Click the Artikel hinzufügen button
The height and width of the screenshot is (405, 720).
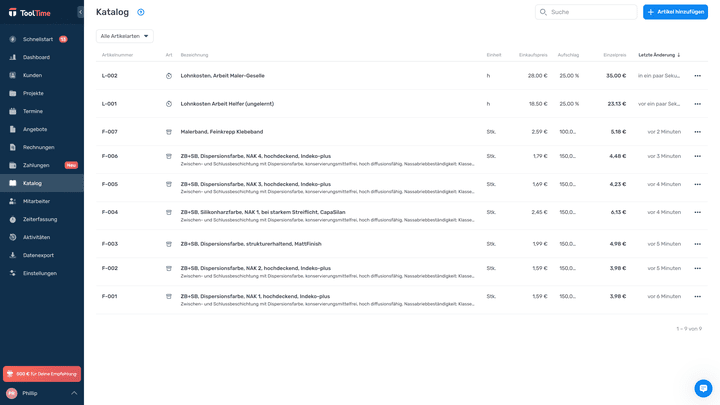point(675,12)
